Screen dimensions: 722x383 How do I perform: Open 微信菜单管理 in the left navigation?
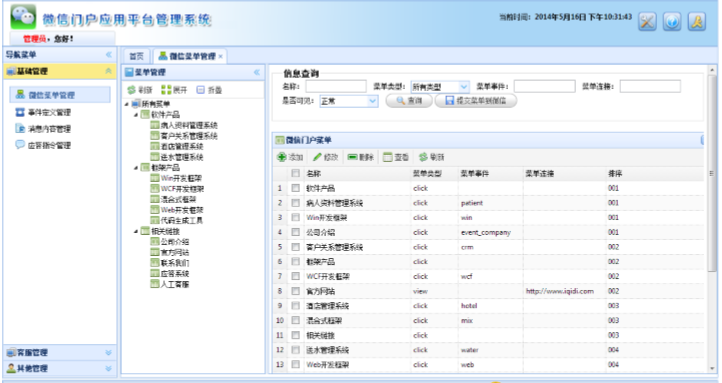60,95
